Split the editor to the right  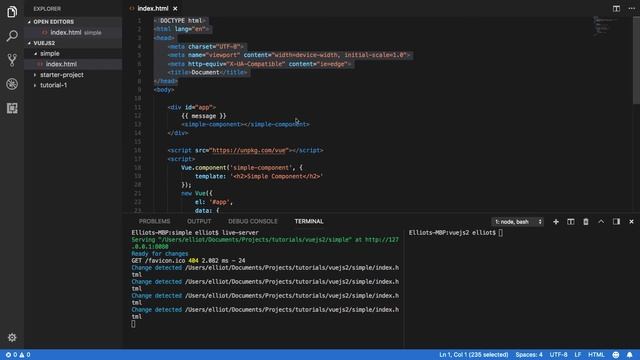(616, 8)
